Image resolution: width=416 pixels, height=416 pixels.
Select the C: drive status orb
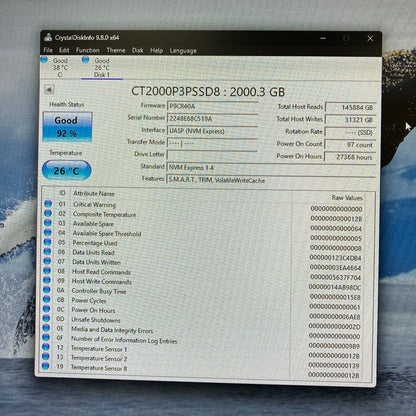click(x=44, y=60)
